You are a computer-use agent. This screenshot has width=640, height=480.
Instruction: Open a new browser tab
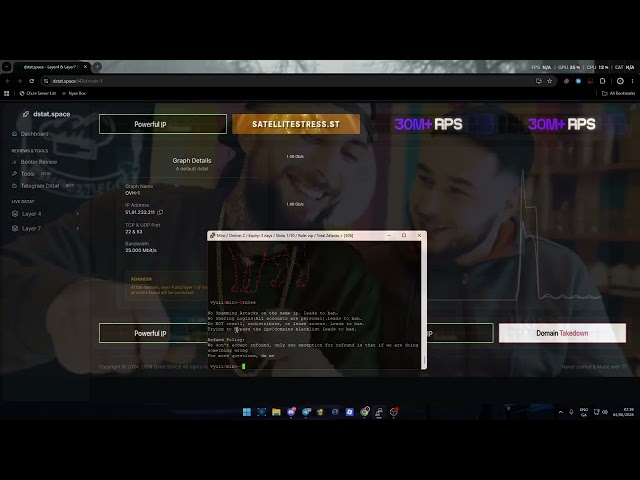click(97, 67)
